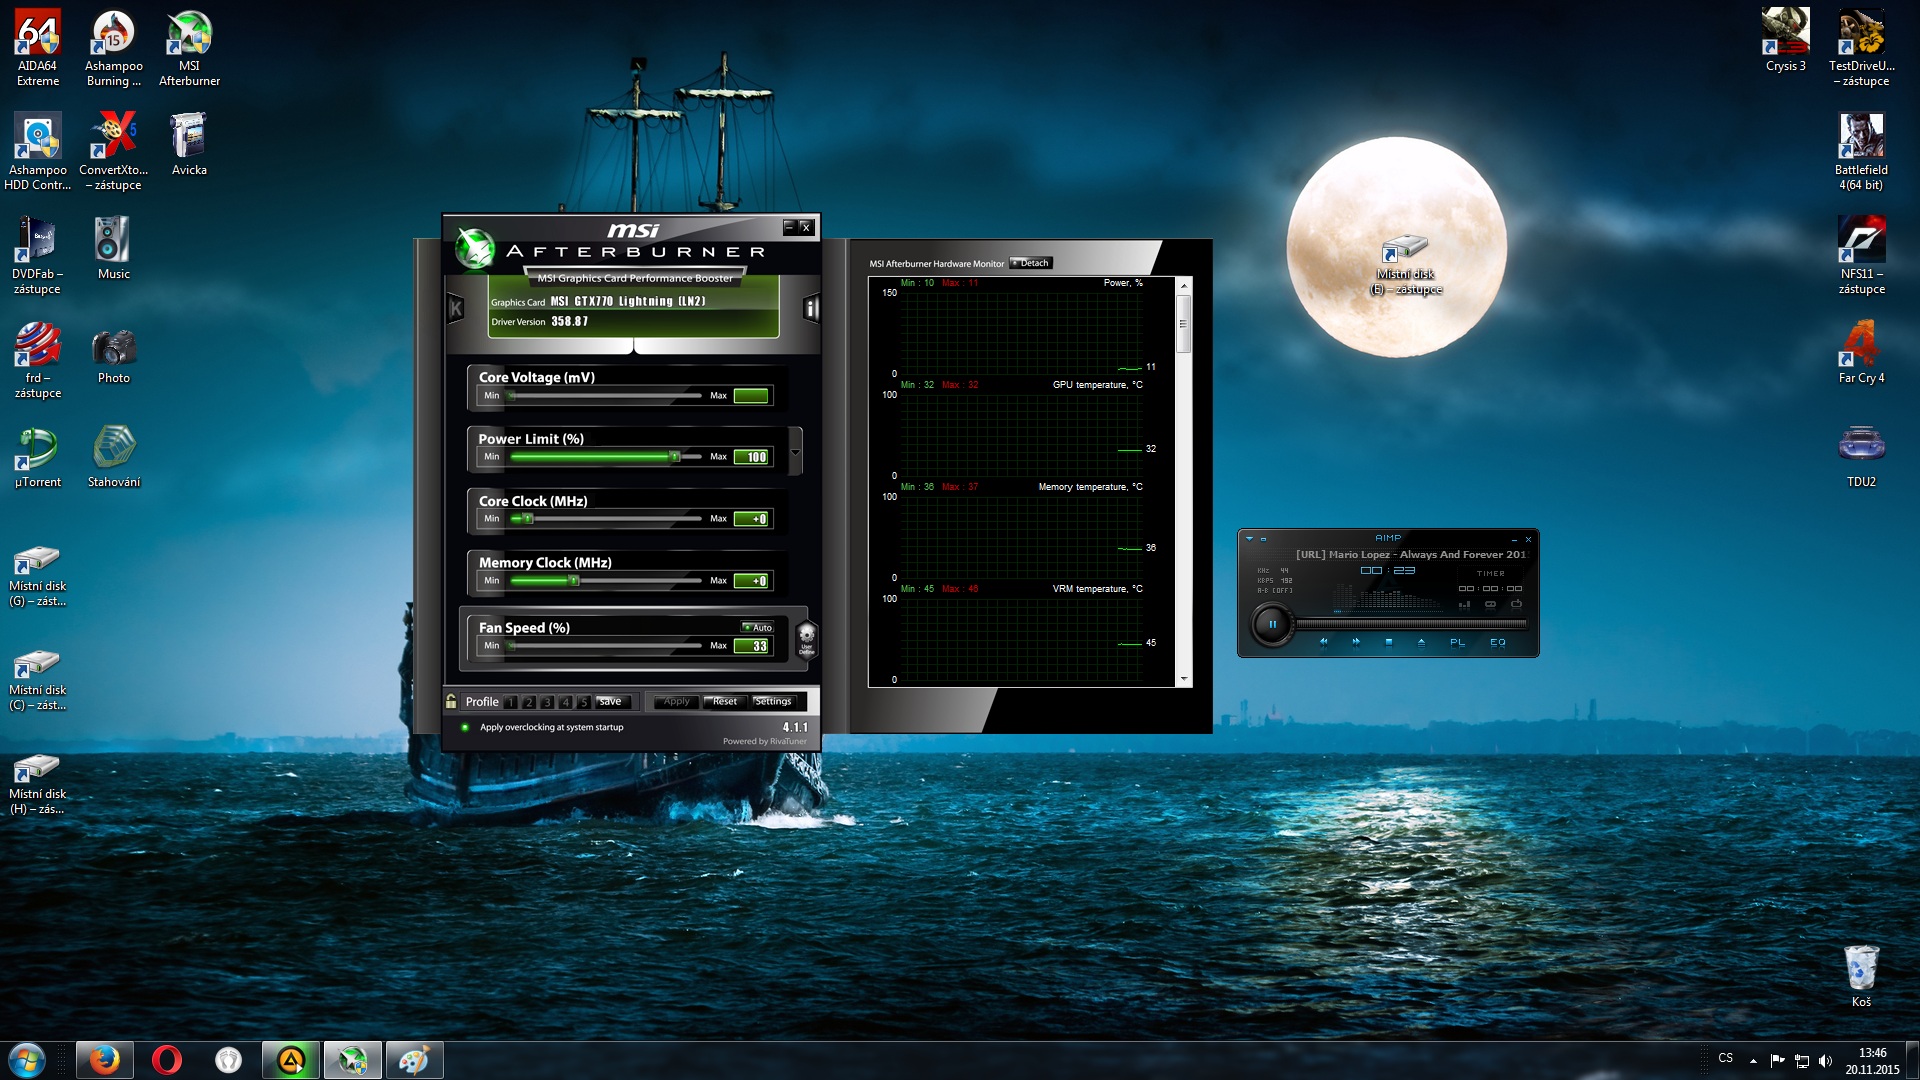Image resolution: width=1920 pixels, height=1080 pixels.
Task: Select profile slot 1
Action: 511,702
